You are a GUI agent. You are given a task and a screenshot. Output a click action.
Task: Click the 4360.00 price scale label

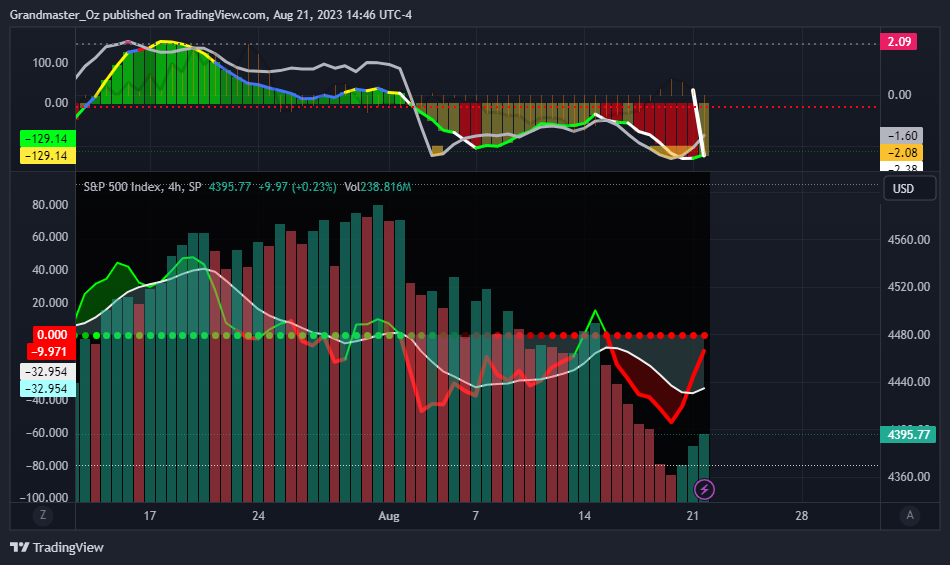pos(908,477)
